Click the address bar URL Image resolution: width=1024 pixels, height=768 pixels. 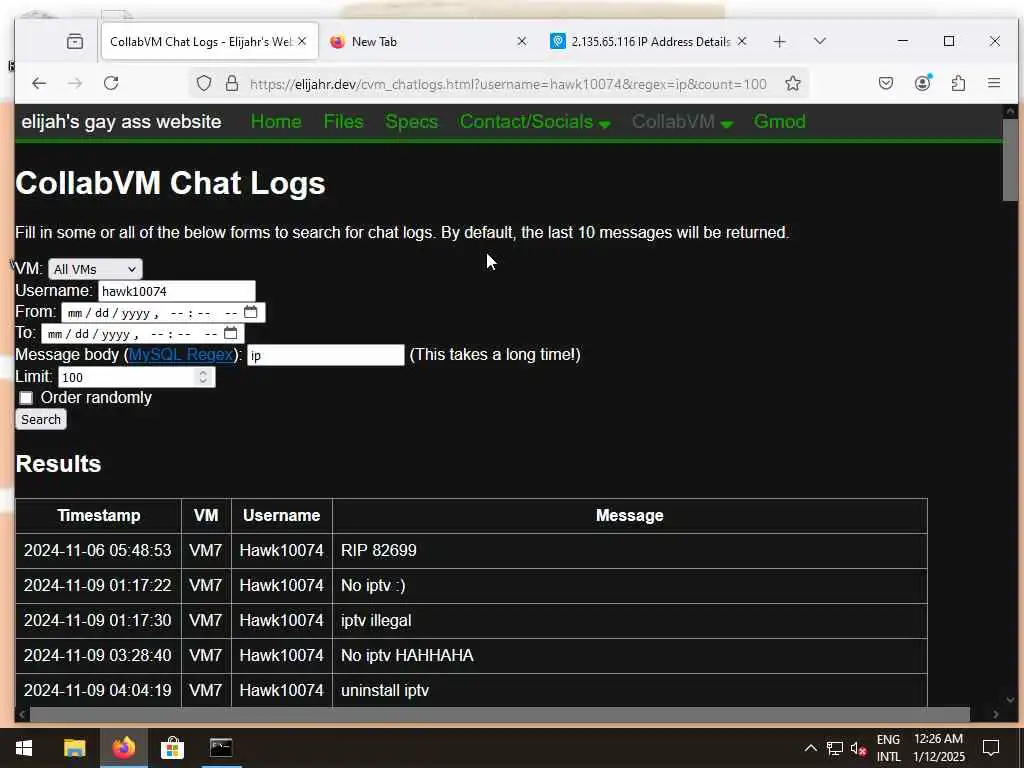point(508,84)
